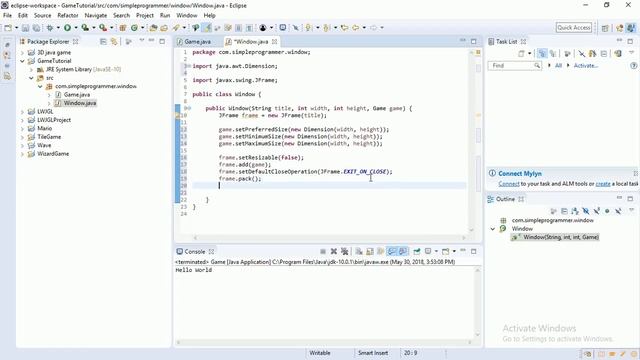
Task: Click the Open Perspective icon
Action: point(605,28)
